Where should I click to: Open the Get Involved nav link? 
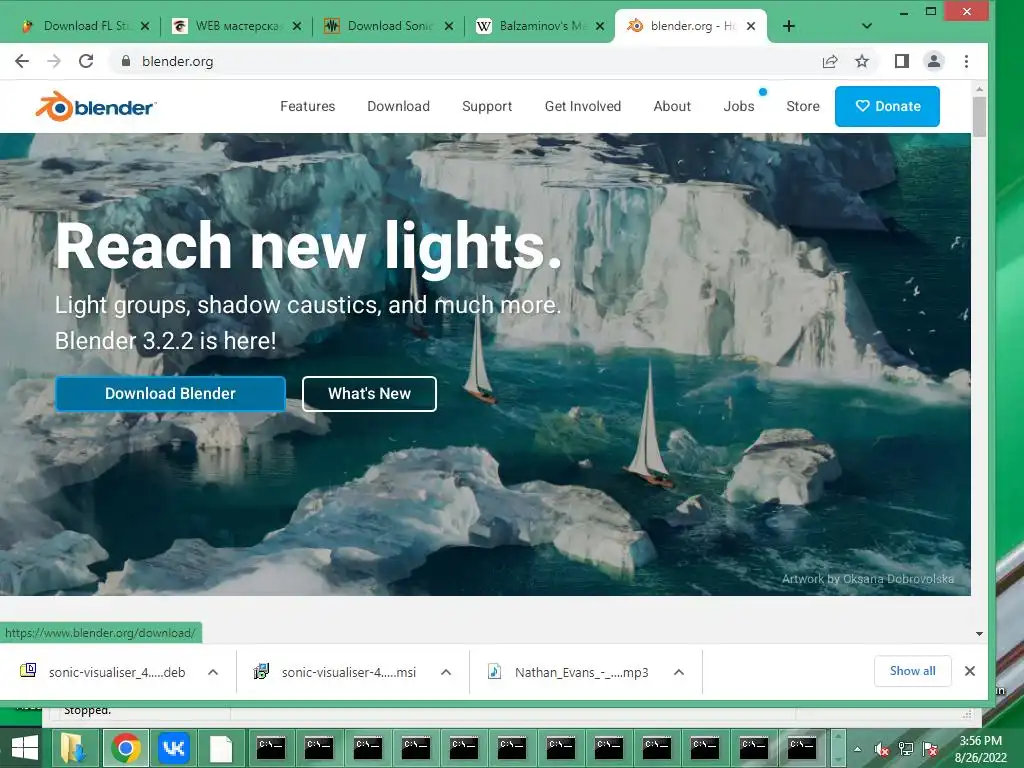(x=583, y=106)
